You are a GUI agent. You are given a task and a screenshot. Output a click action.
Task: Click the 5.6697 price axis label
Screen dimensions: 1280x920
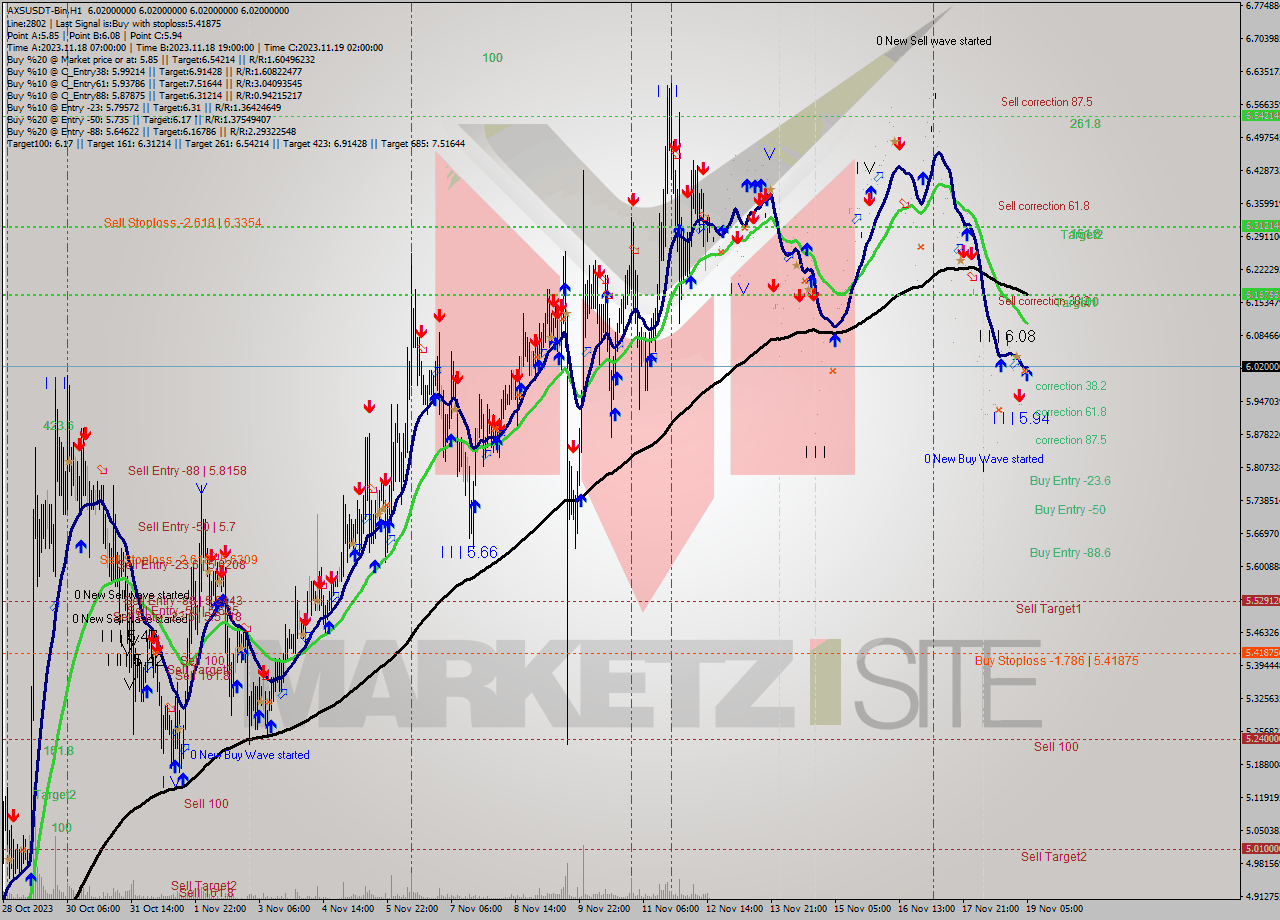(1262, 534)
